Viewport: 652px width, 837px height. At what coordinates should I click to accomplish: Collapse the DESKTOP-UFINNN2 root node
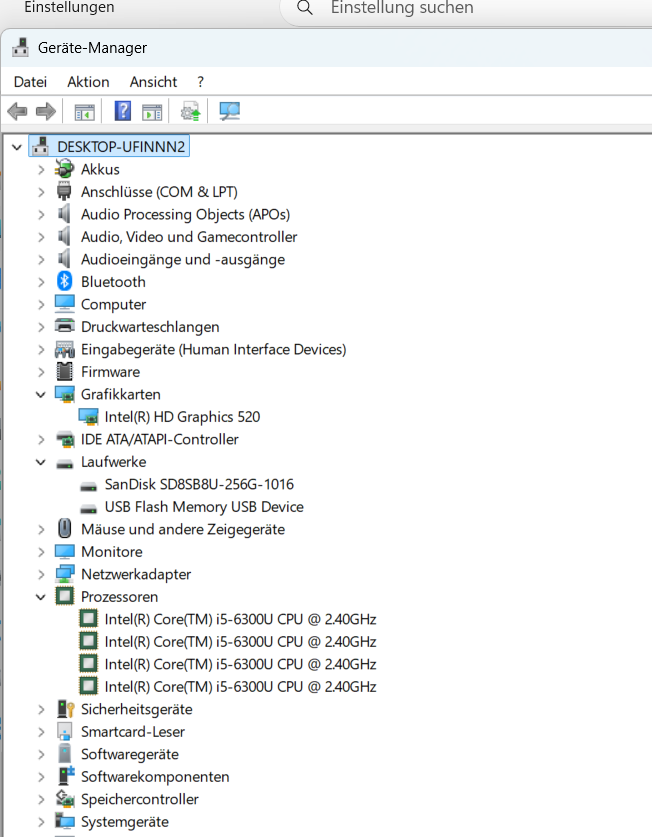point(17,147)
